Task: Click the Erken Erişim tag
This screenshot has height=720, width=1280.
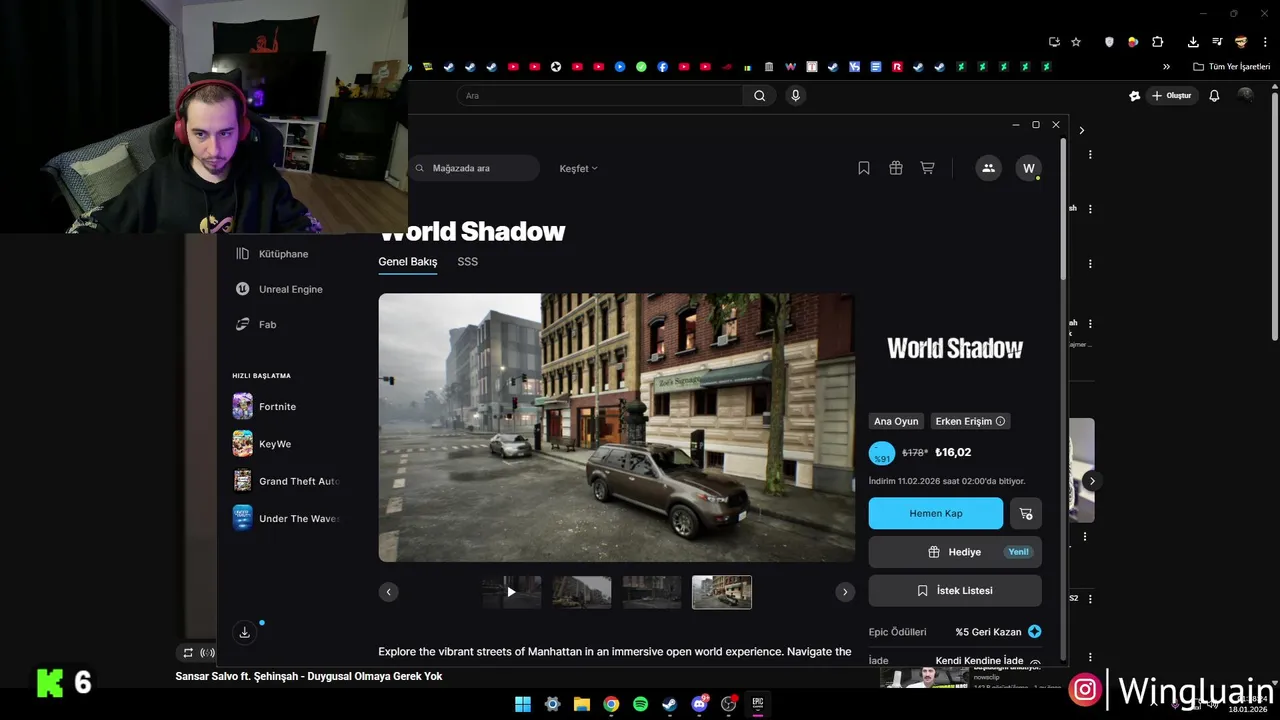Action: (970, 421)
